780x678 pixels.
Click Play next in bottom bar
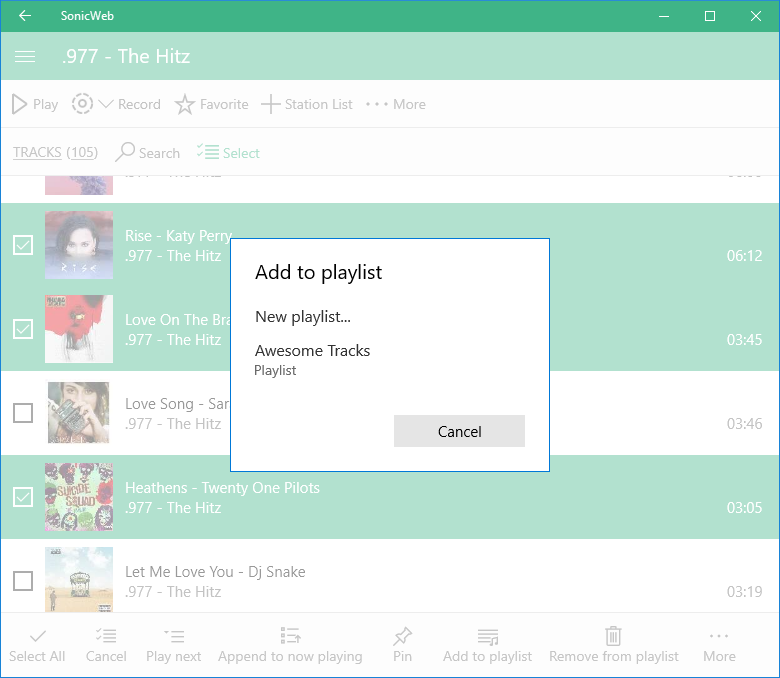173,637
